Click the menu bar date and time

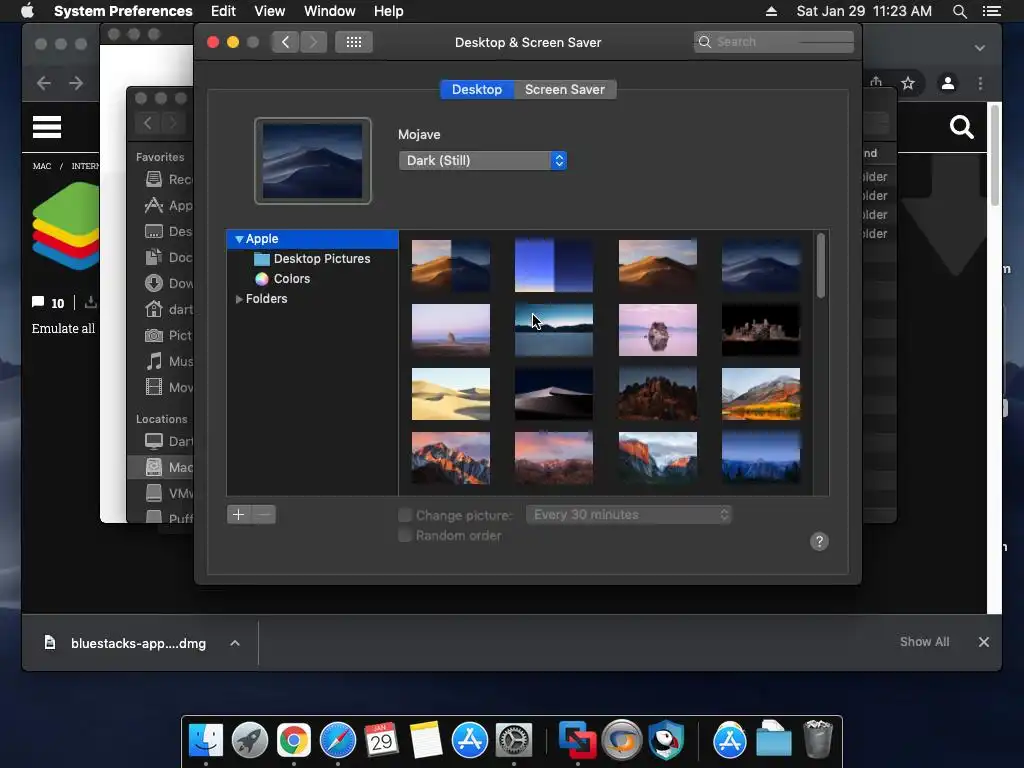pos(864,11)
